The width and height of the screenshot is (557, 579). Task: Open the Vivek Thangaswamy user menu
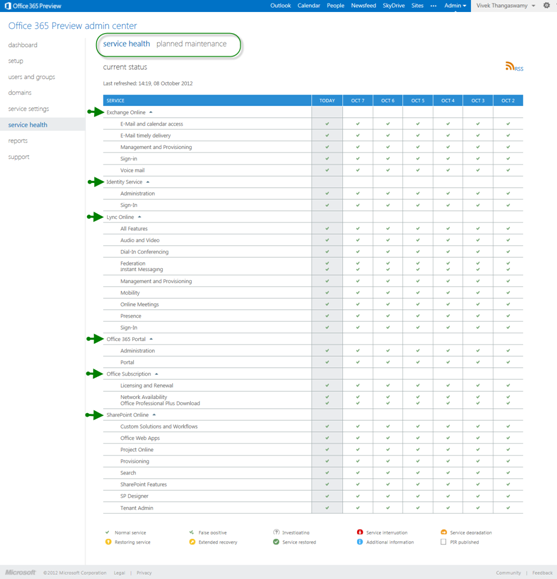(x=506, y=6)
